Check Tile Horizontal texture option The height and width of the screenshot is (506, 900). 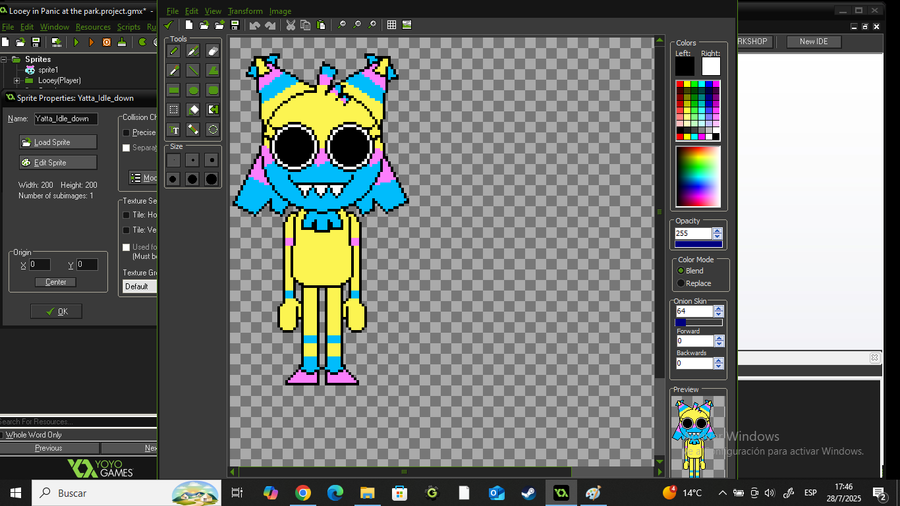point(126,215)
